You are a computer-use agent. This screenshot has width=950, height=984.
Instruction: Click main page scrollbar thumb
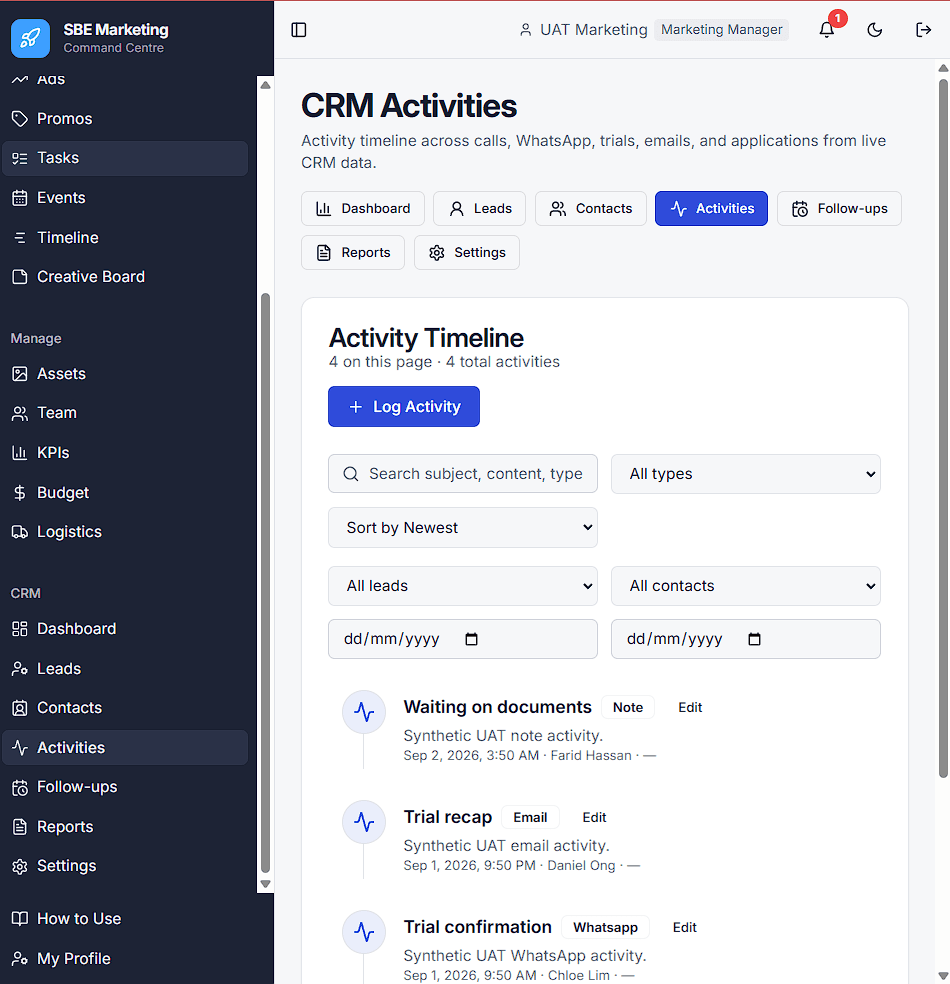coord(943,427)
